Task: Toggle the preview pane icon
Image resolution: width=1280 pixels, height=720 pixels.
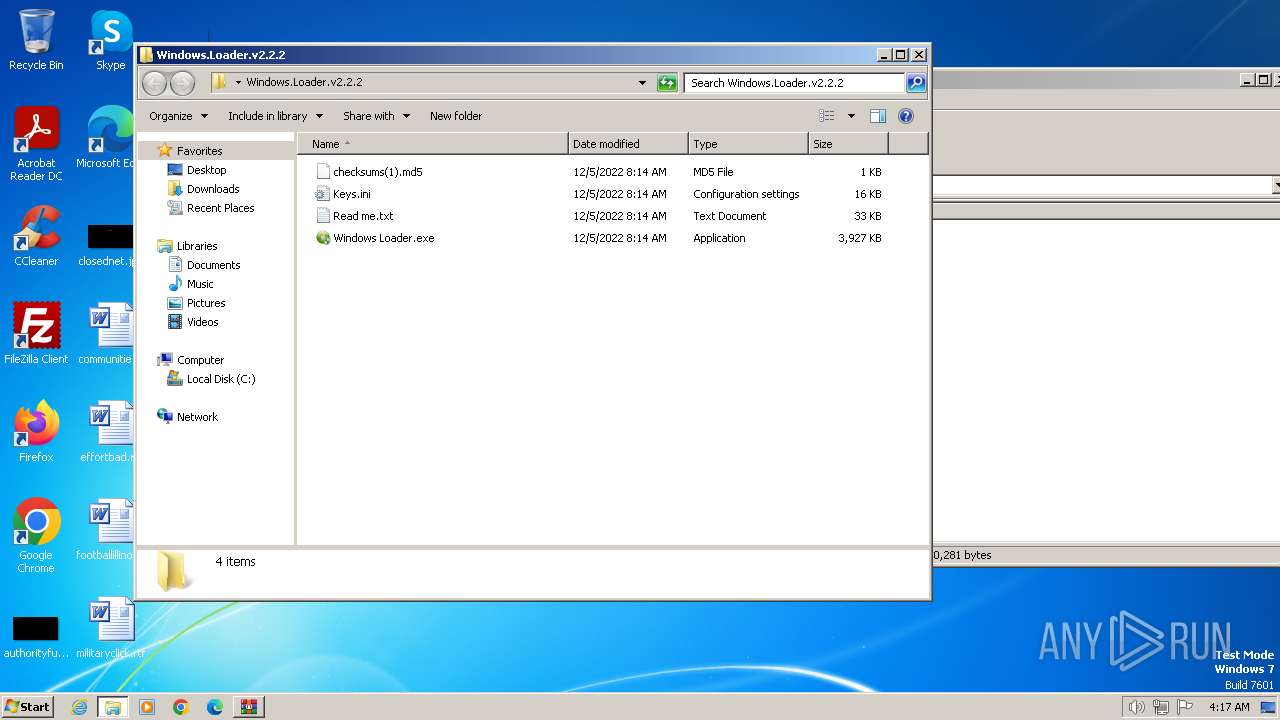Action: click(878, 116)
